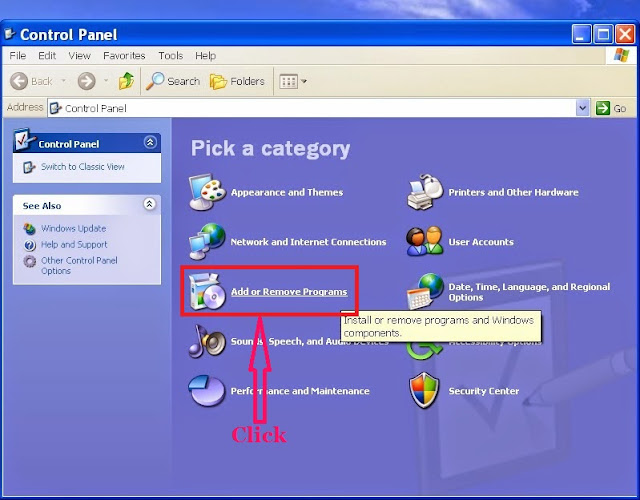Expand the Address bar dropdown
The height and width of the screenshot is (500, 640).
click(x=582, y=108)
